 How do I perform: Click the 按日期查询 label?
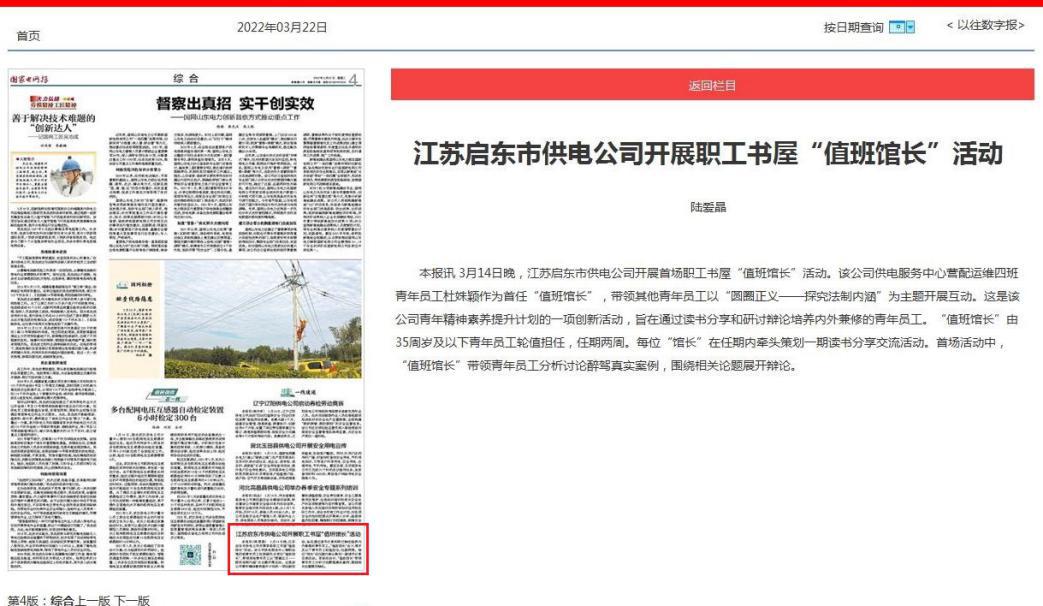click(853, 27)
